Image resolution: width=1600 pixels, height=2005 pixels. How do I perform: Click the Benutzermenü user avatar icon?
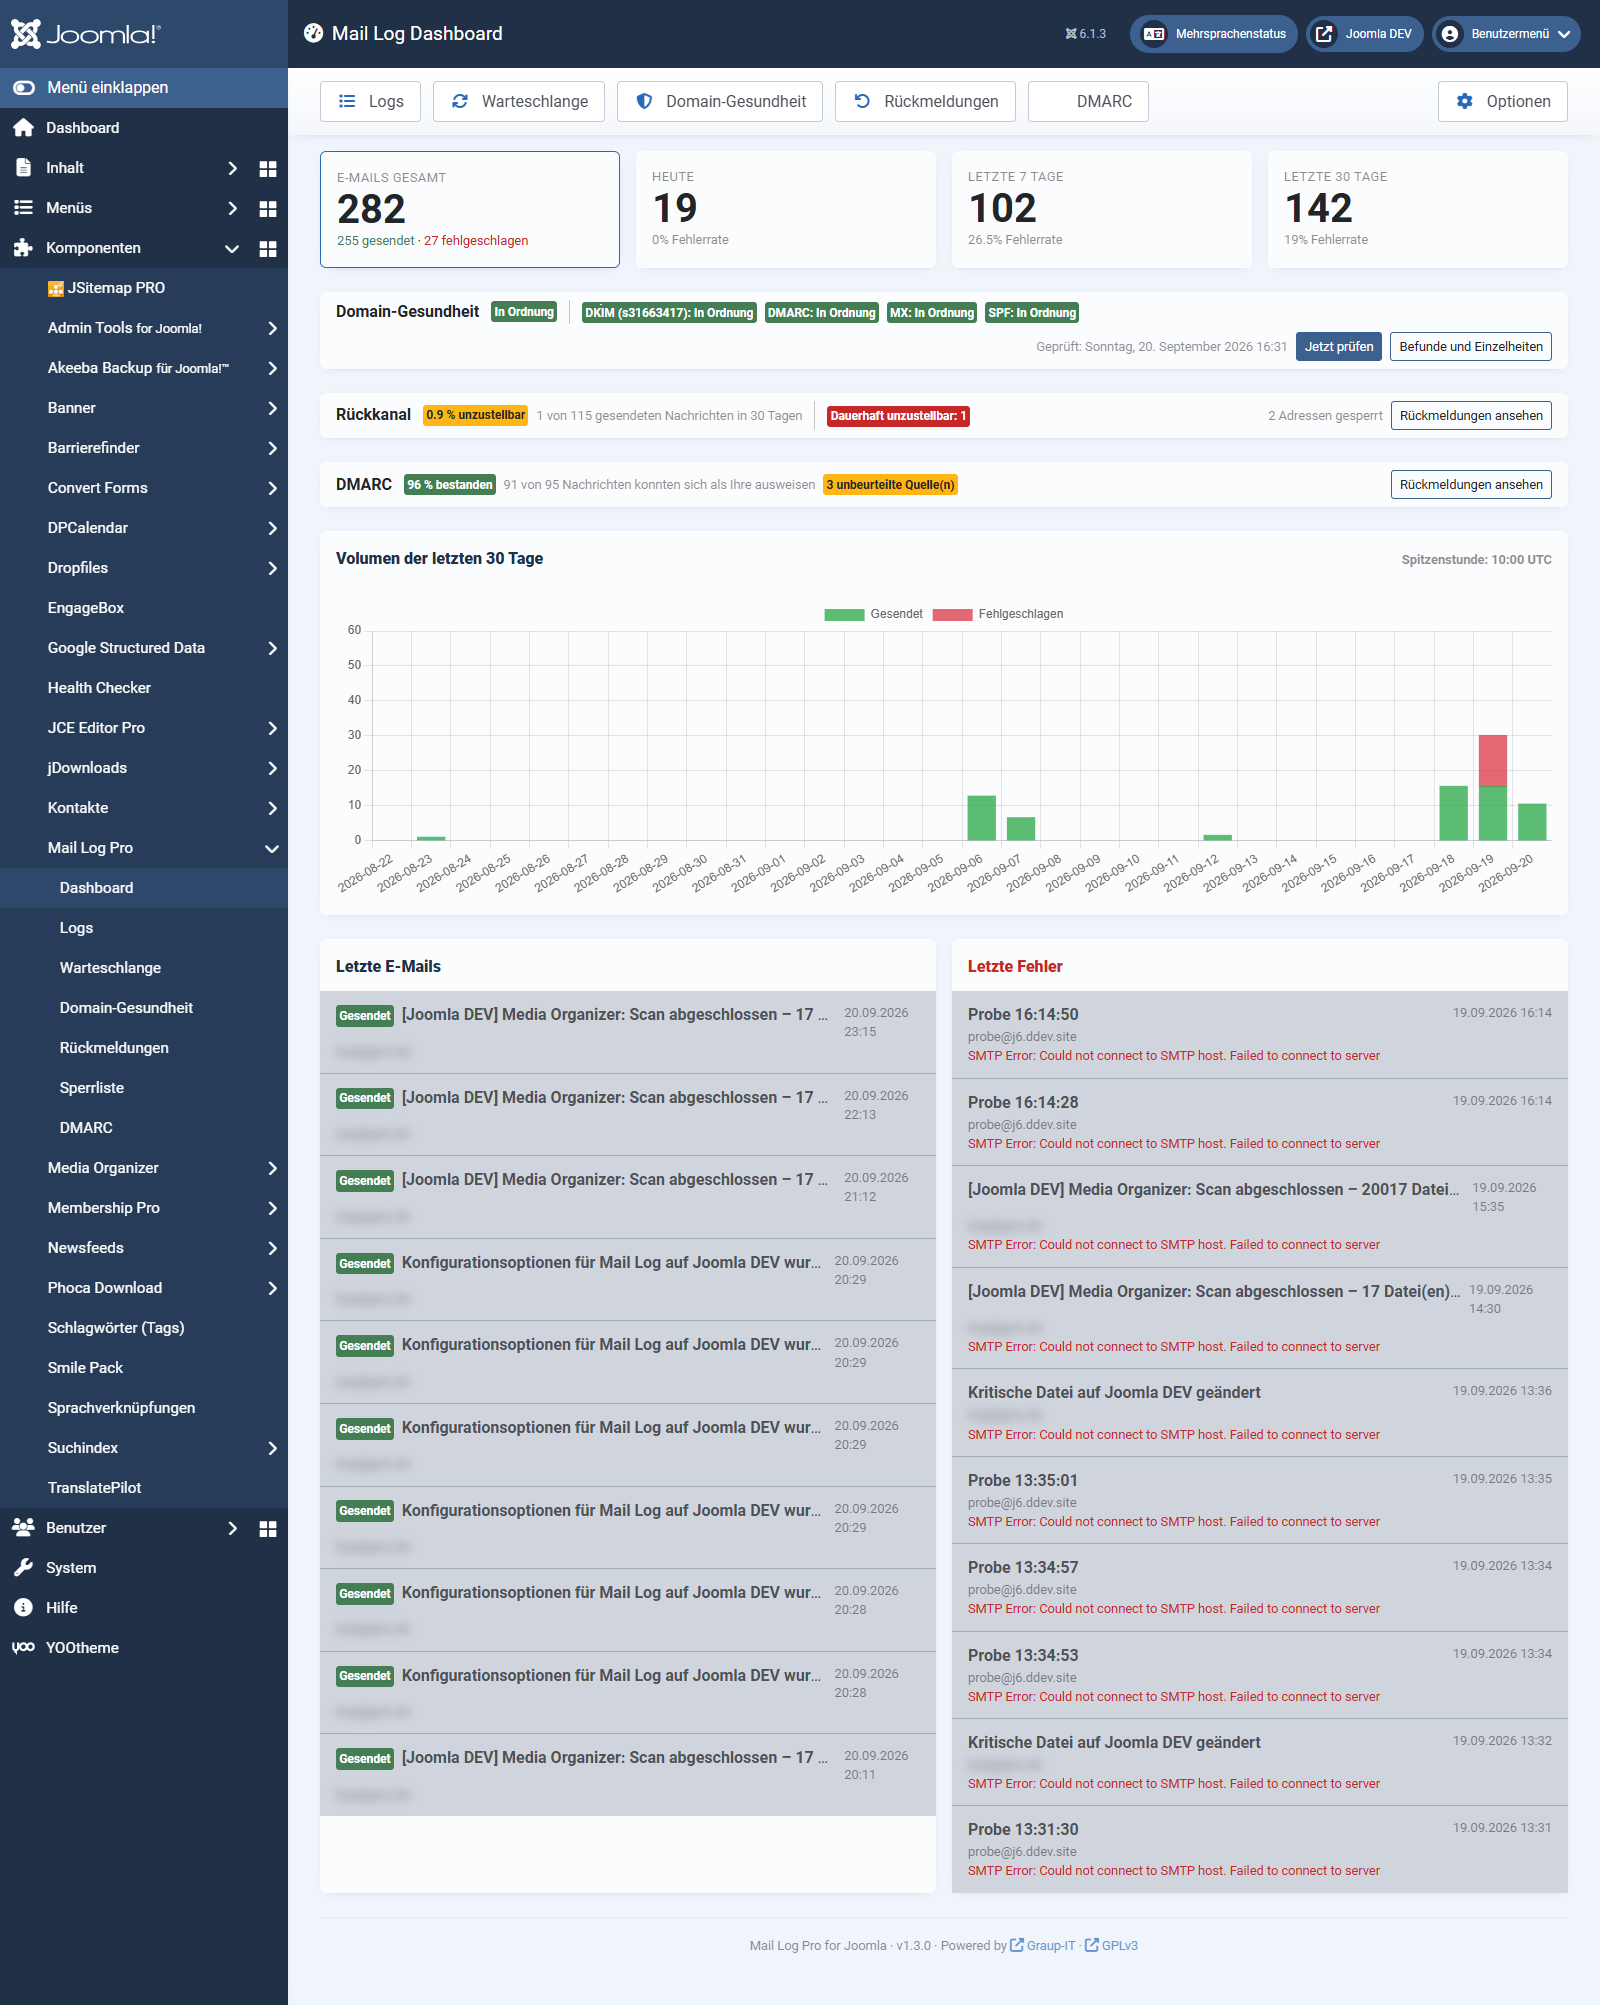(x=1450, y=34)
